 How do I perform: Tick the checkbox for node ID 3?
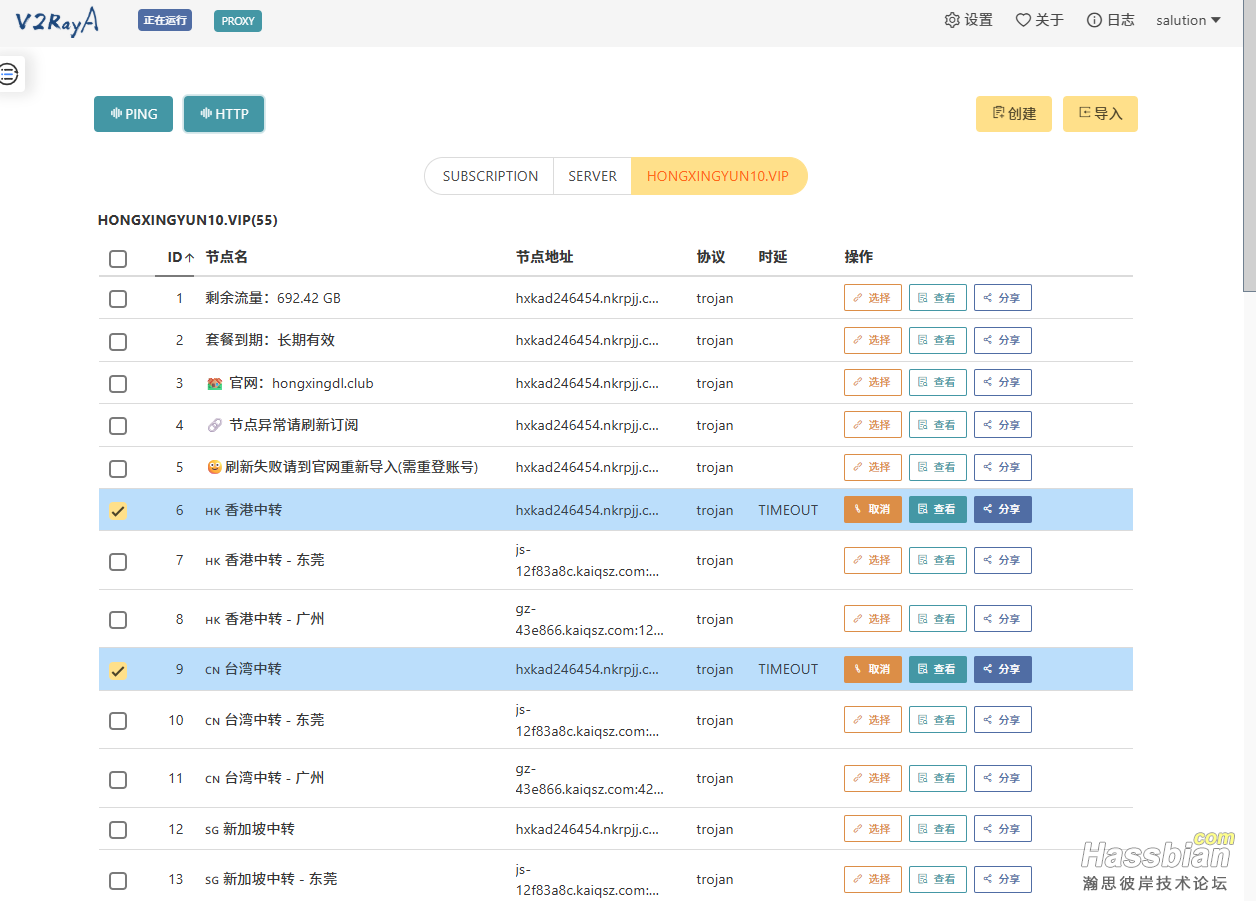(118, 384)
